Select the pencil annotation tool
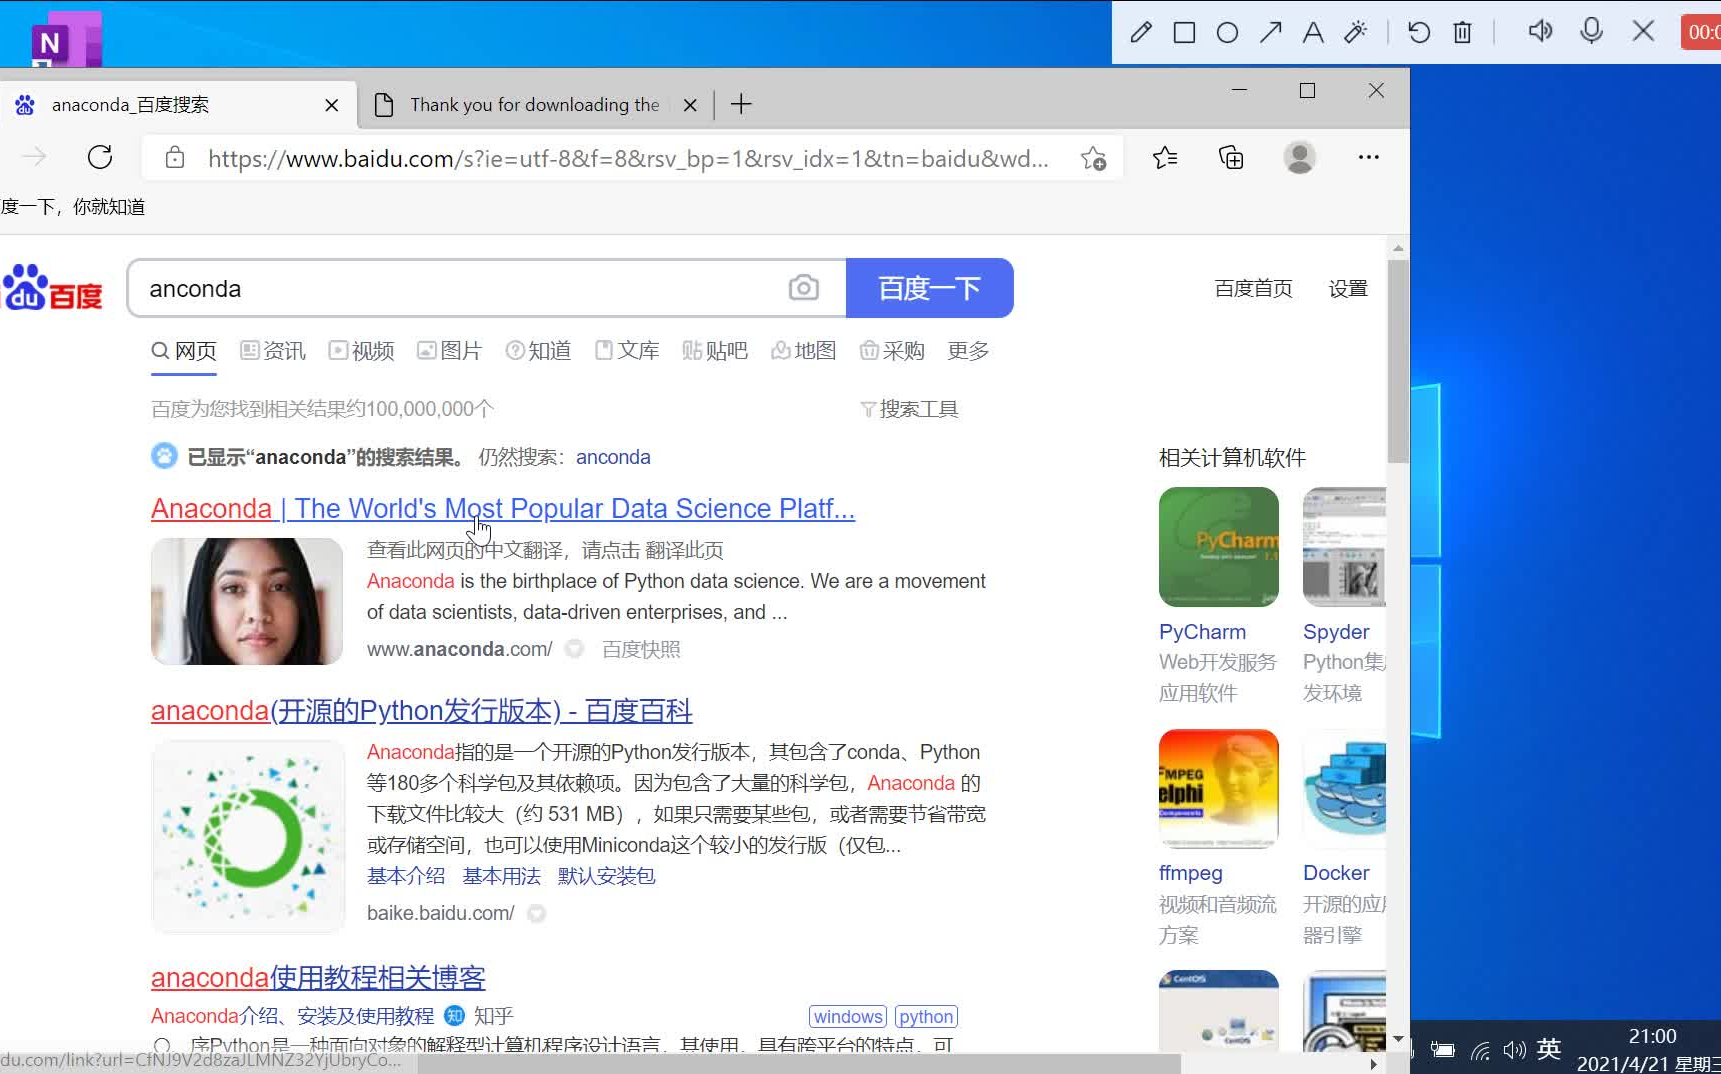The image size is (1721, 1074). click(x=1141, y=33)
